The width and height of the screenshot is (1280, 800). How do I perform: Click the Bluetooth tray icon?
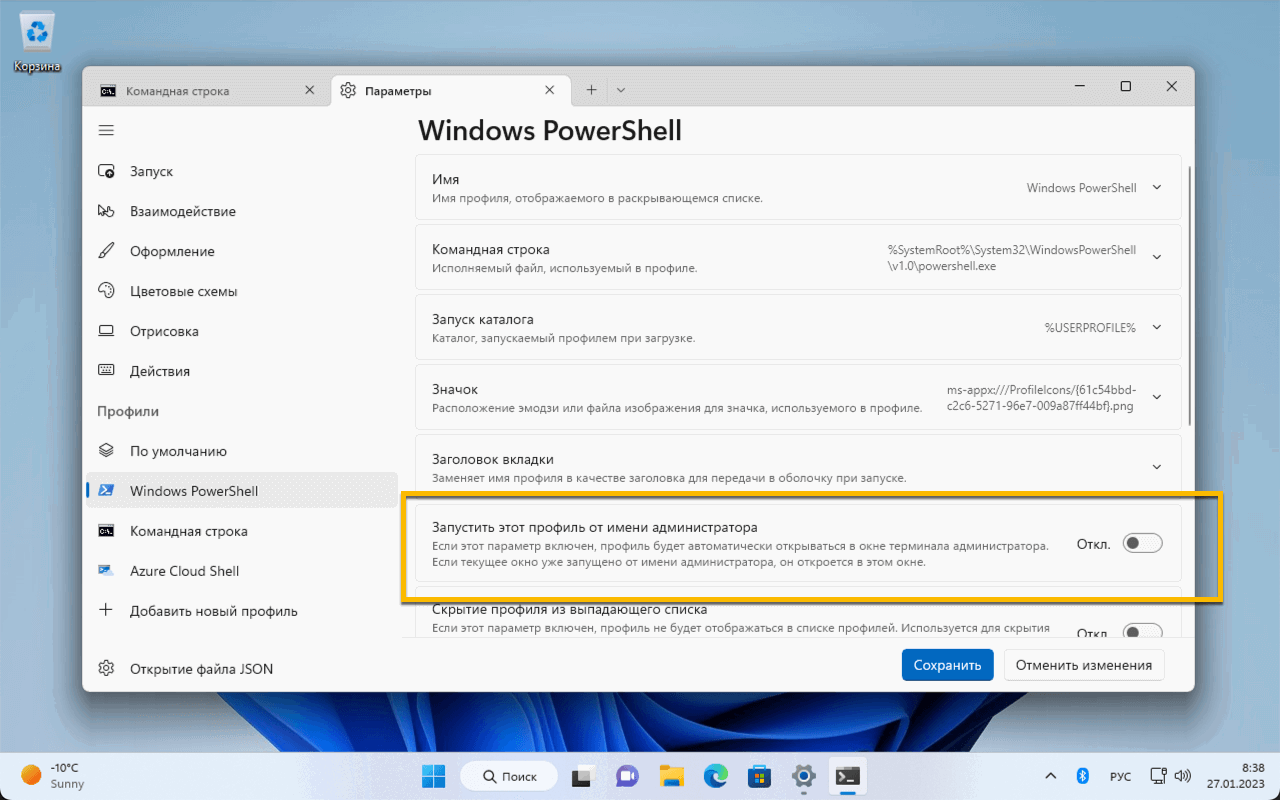tap(1082, 776)
